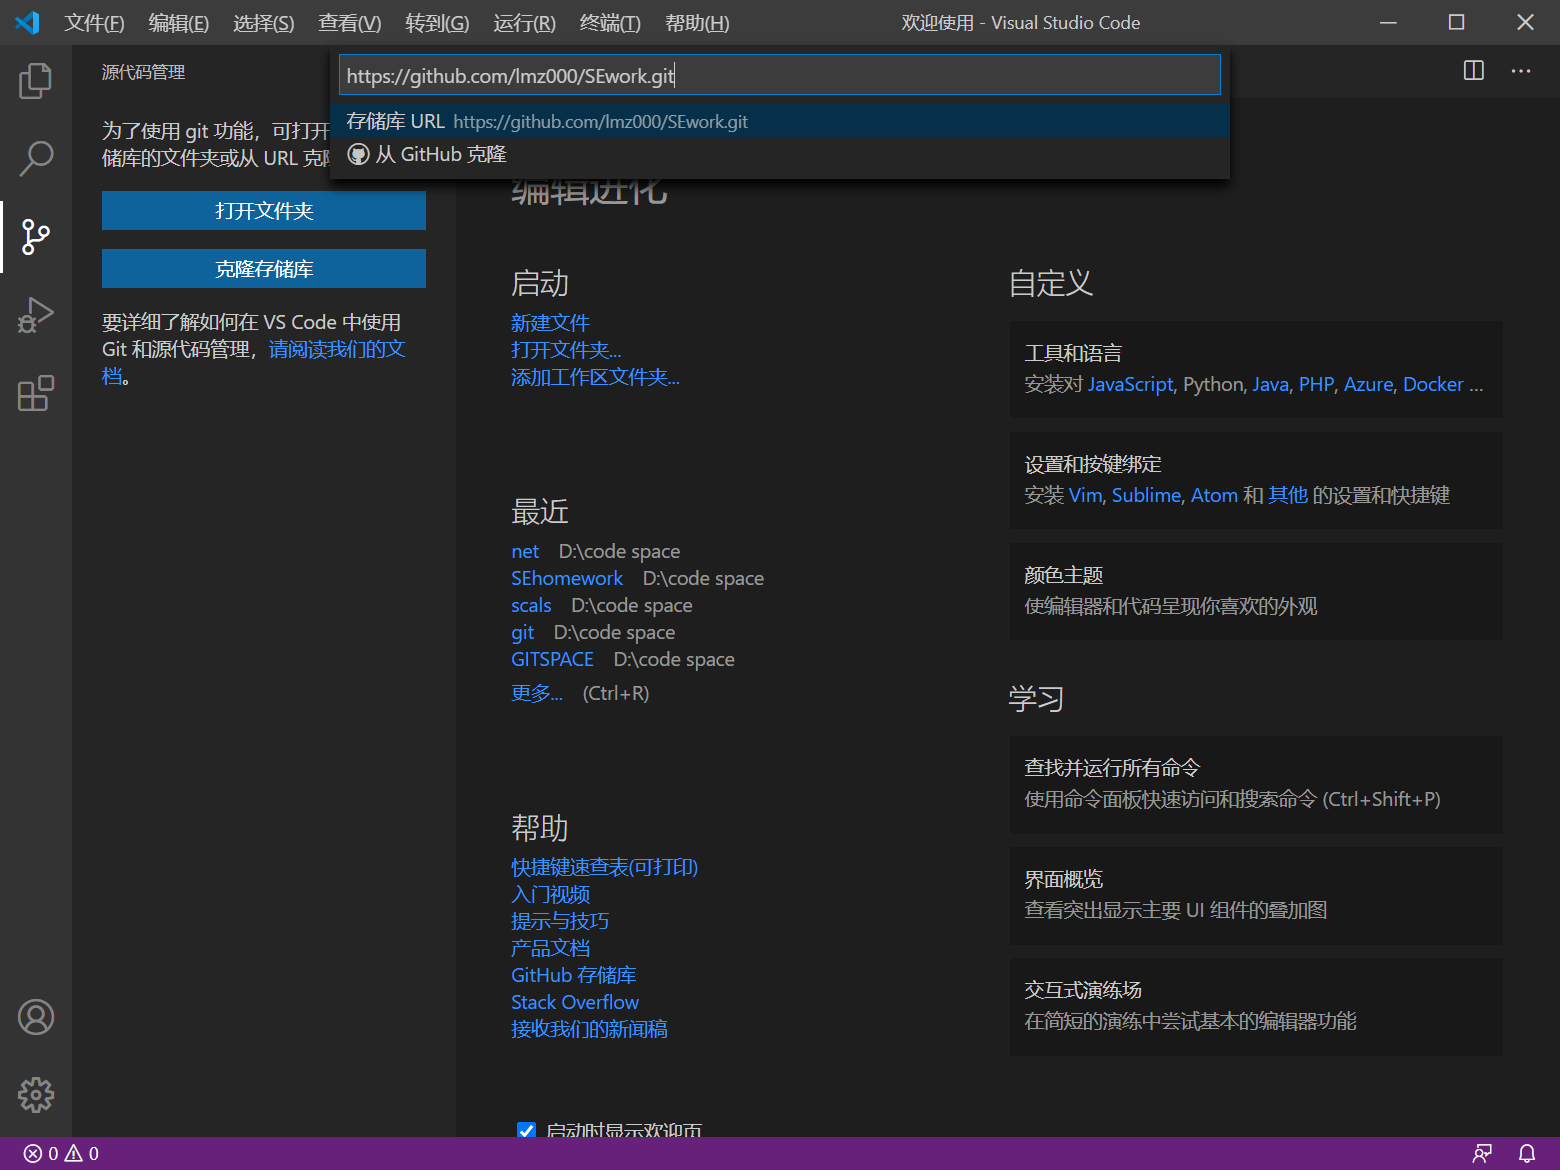
Task: Open the 提示与技巧 link
Action: tap(560, 921)
